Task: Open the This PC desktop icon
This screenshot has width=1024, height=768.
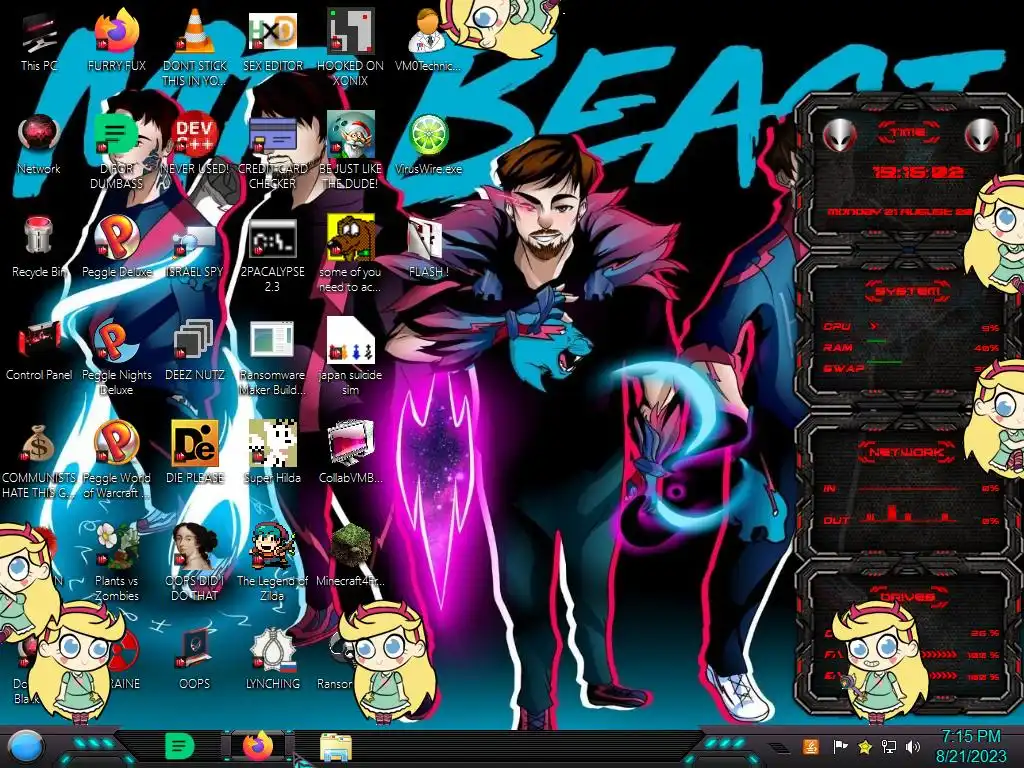Action: [39, 42]
